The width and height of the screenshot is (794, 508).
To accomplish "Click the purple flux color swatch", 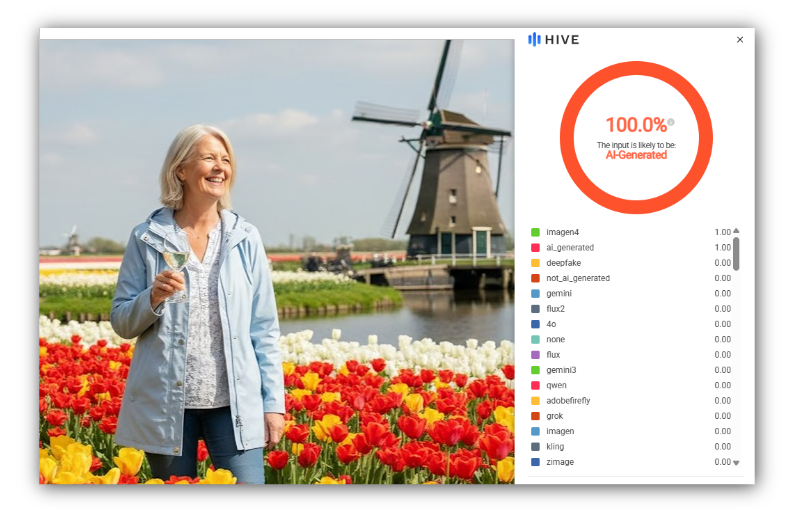I will [x=536, y=355].
